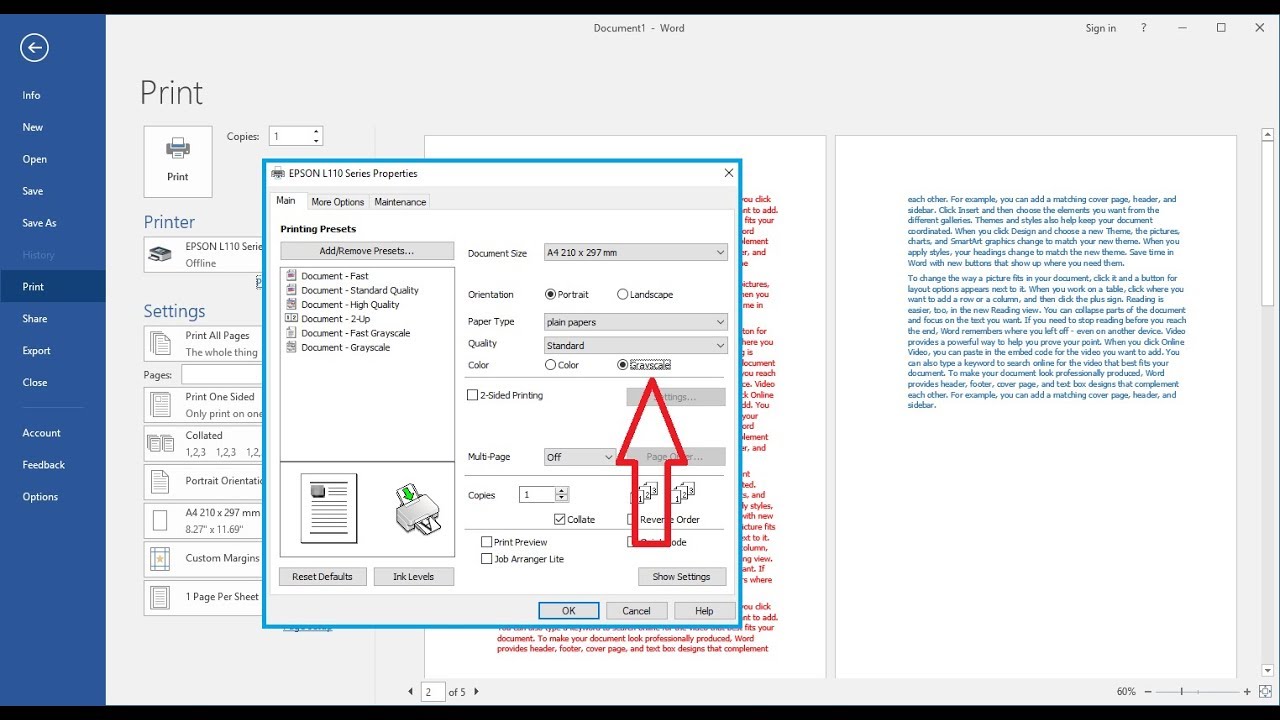Click the A4 paper size icon in Settings
Screen dimensions: 1280x720
[160, 520]
